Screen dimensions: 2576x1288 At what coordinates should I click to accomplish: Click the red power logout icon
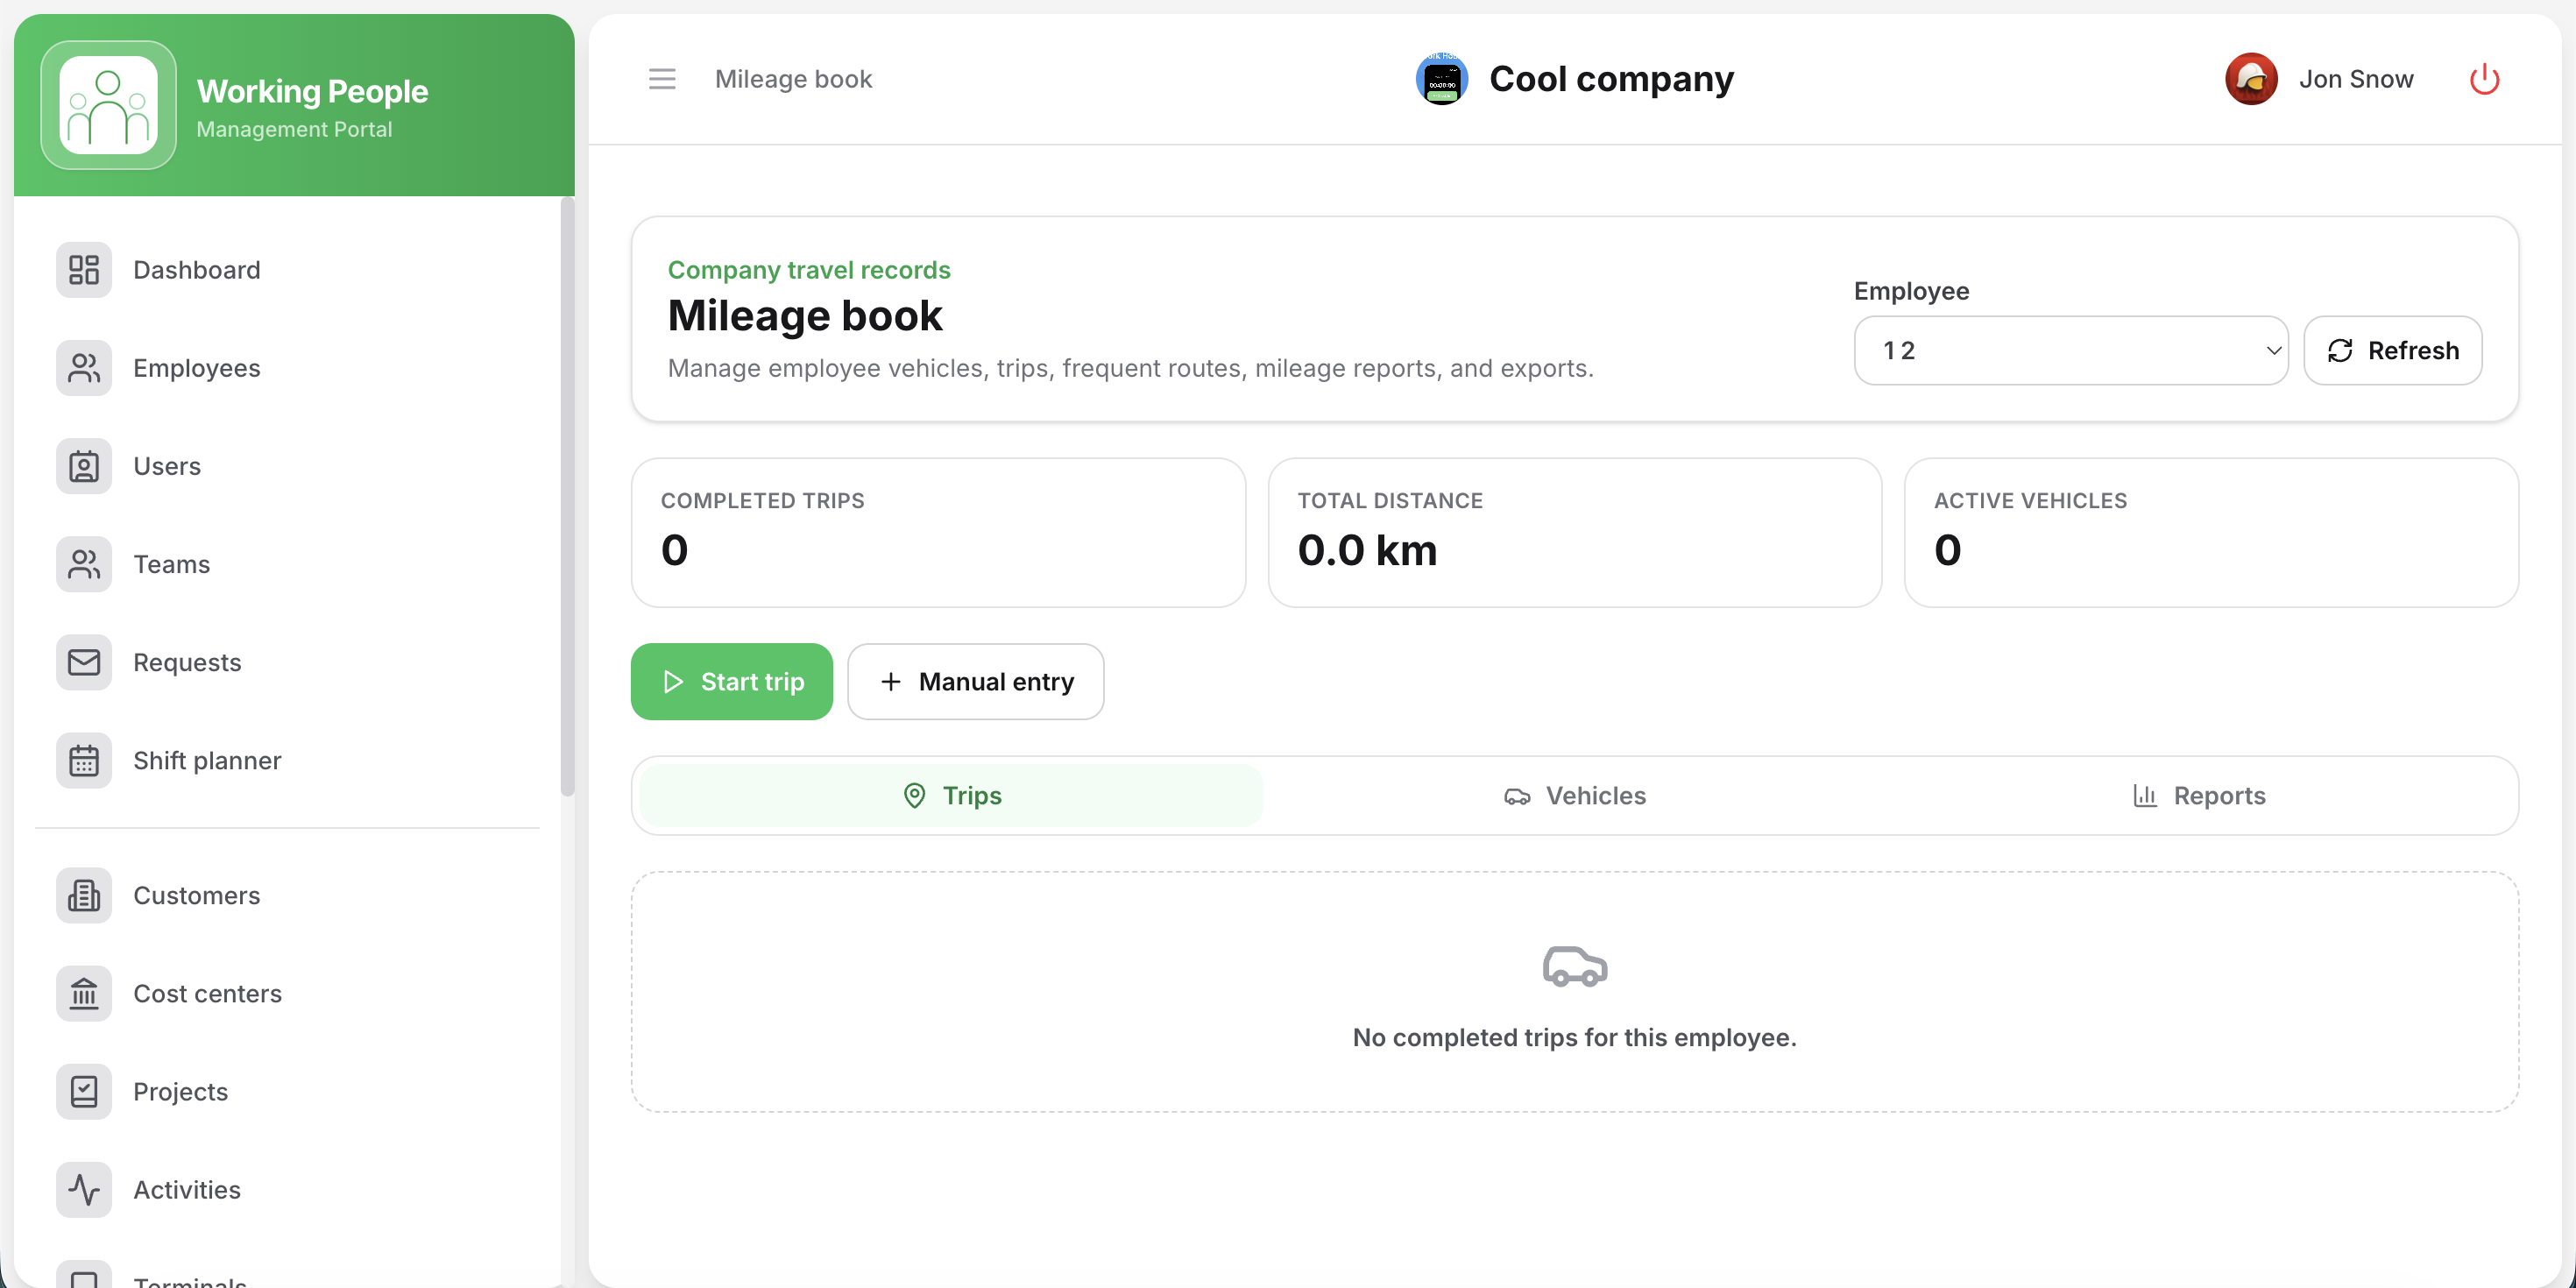[x=2484, y=79]
